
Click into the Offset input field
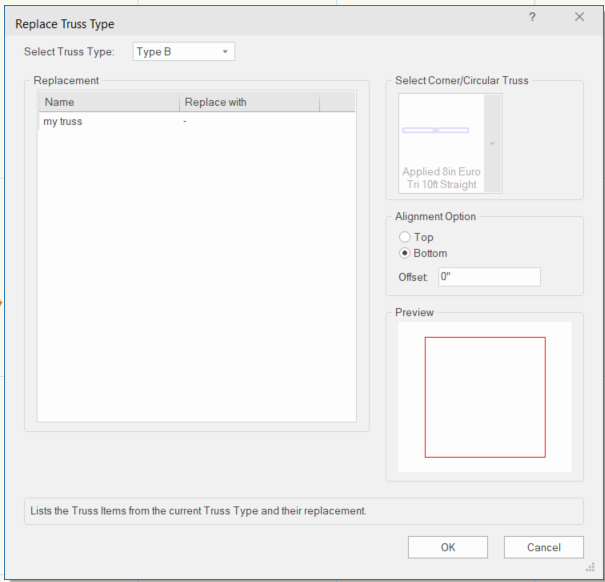point(488,277)
